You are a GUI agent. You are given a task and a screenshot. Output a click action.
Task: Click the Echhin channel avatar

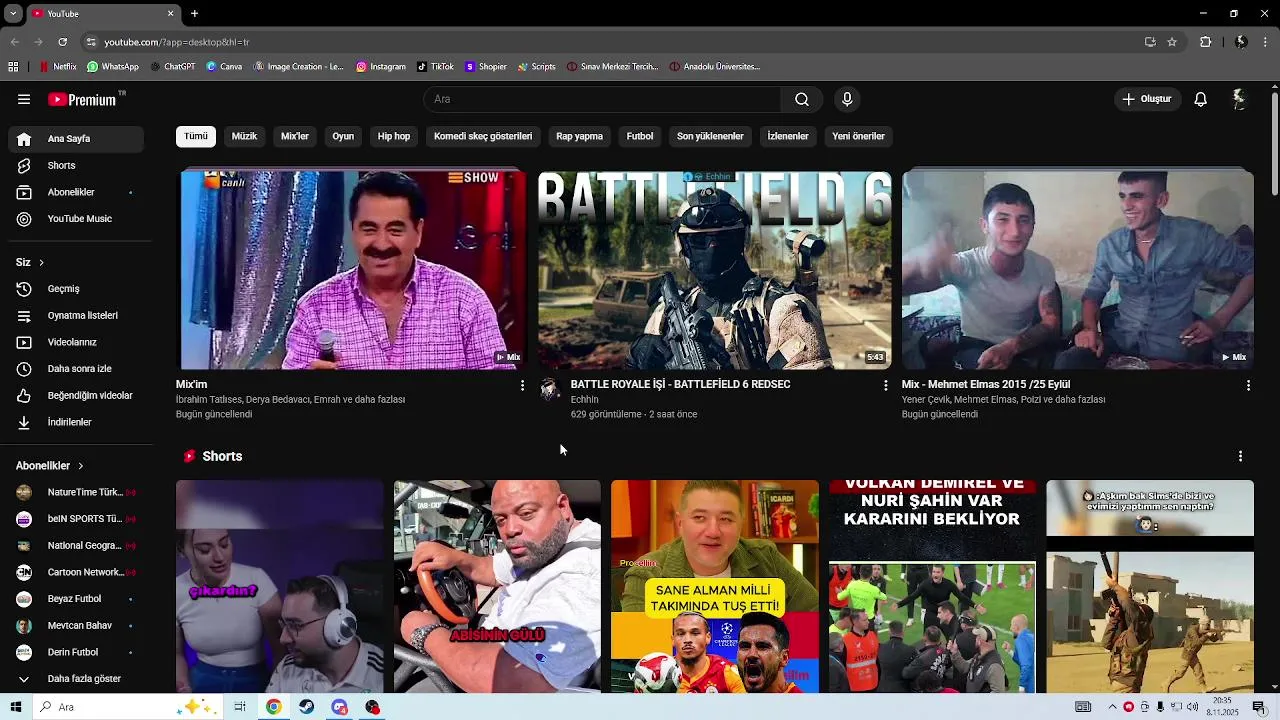click(549, 389)
